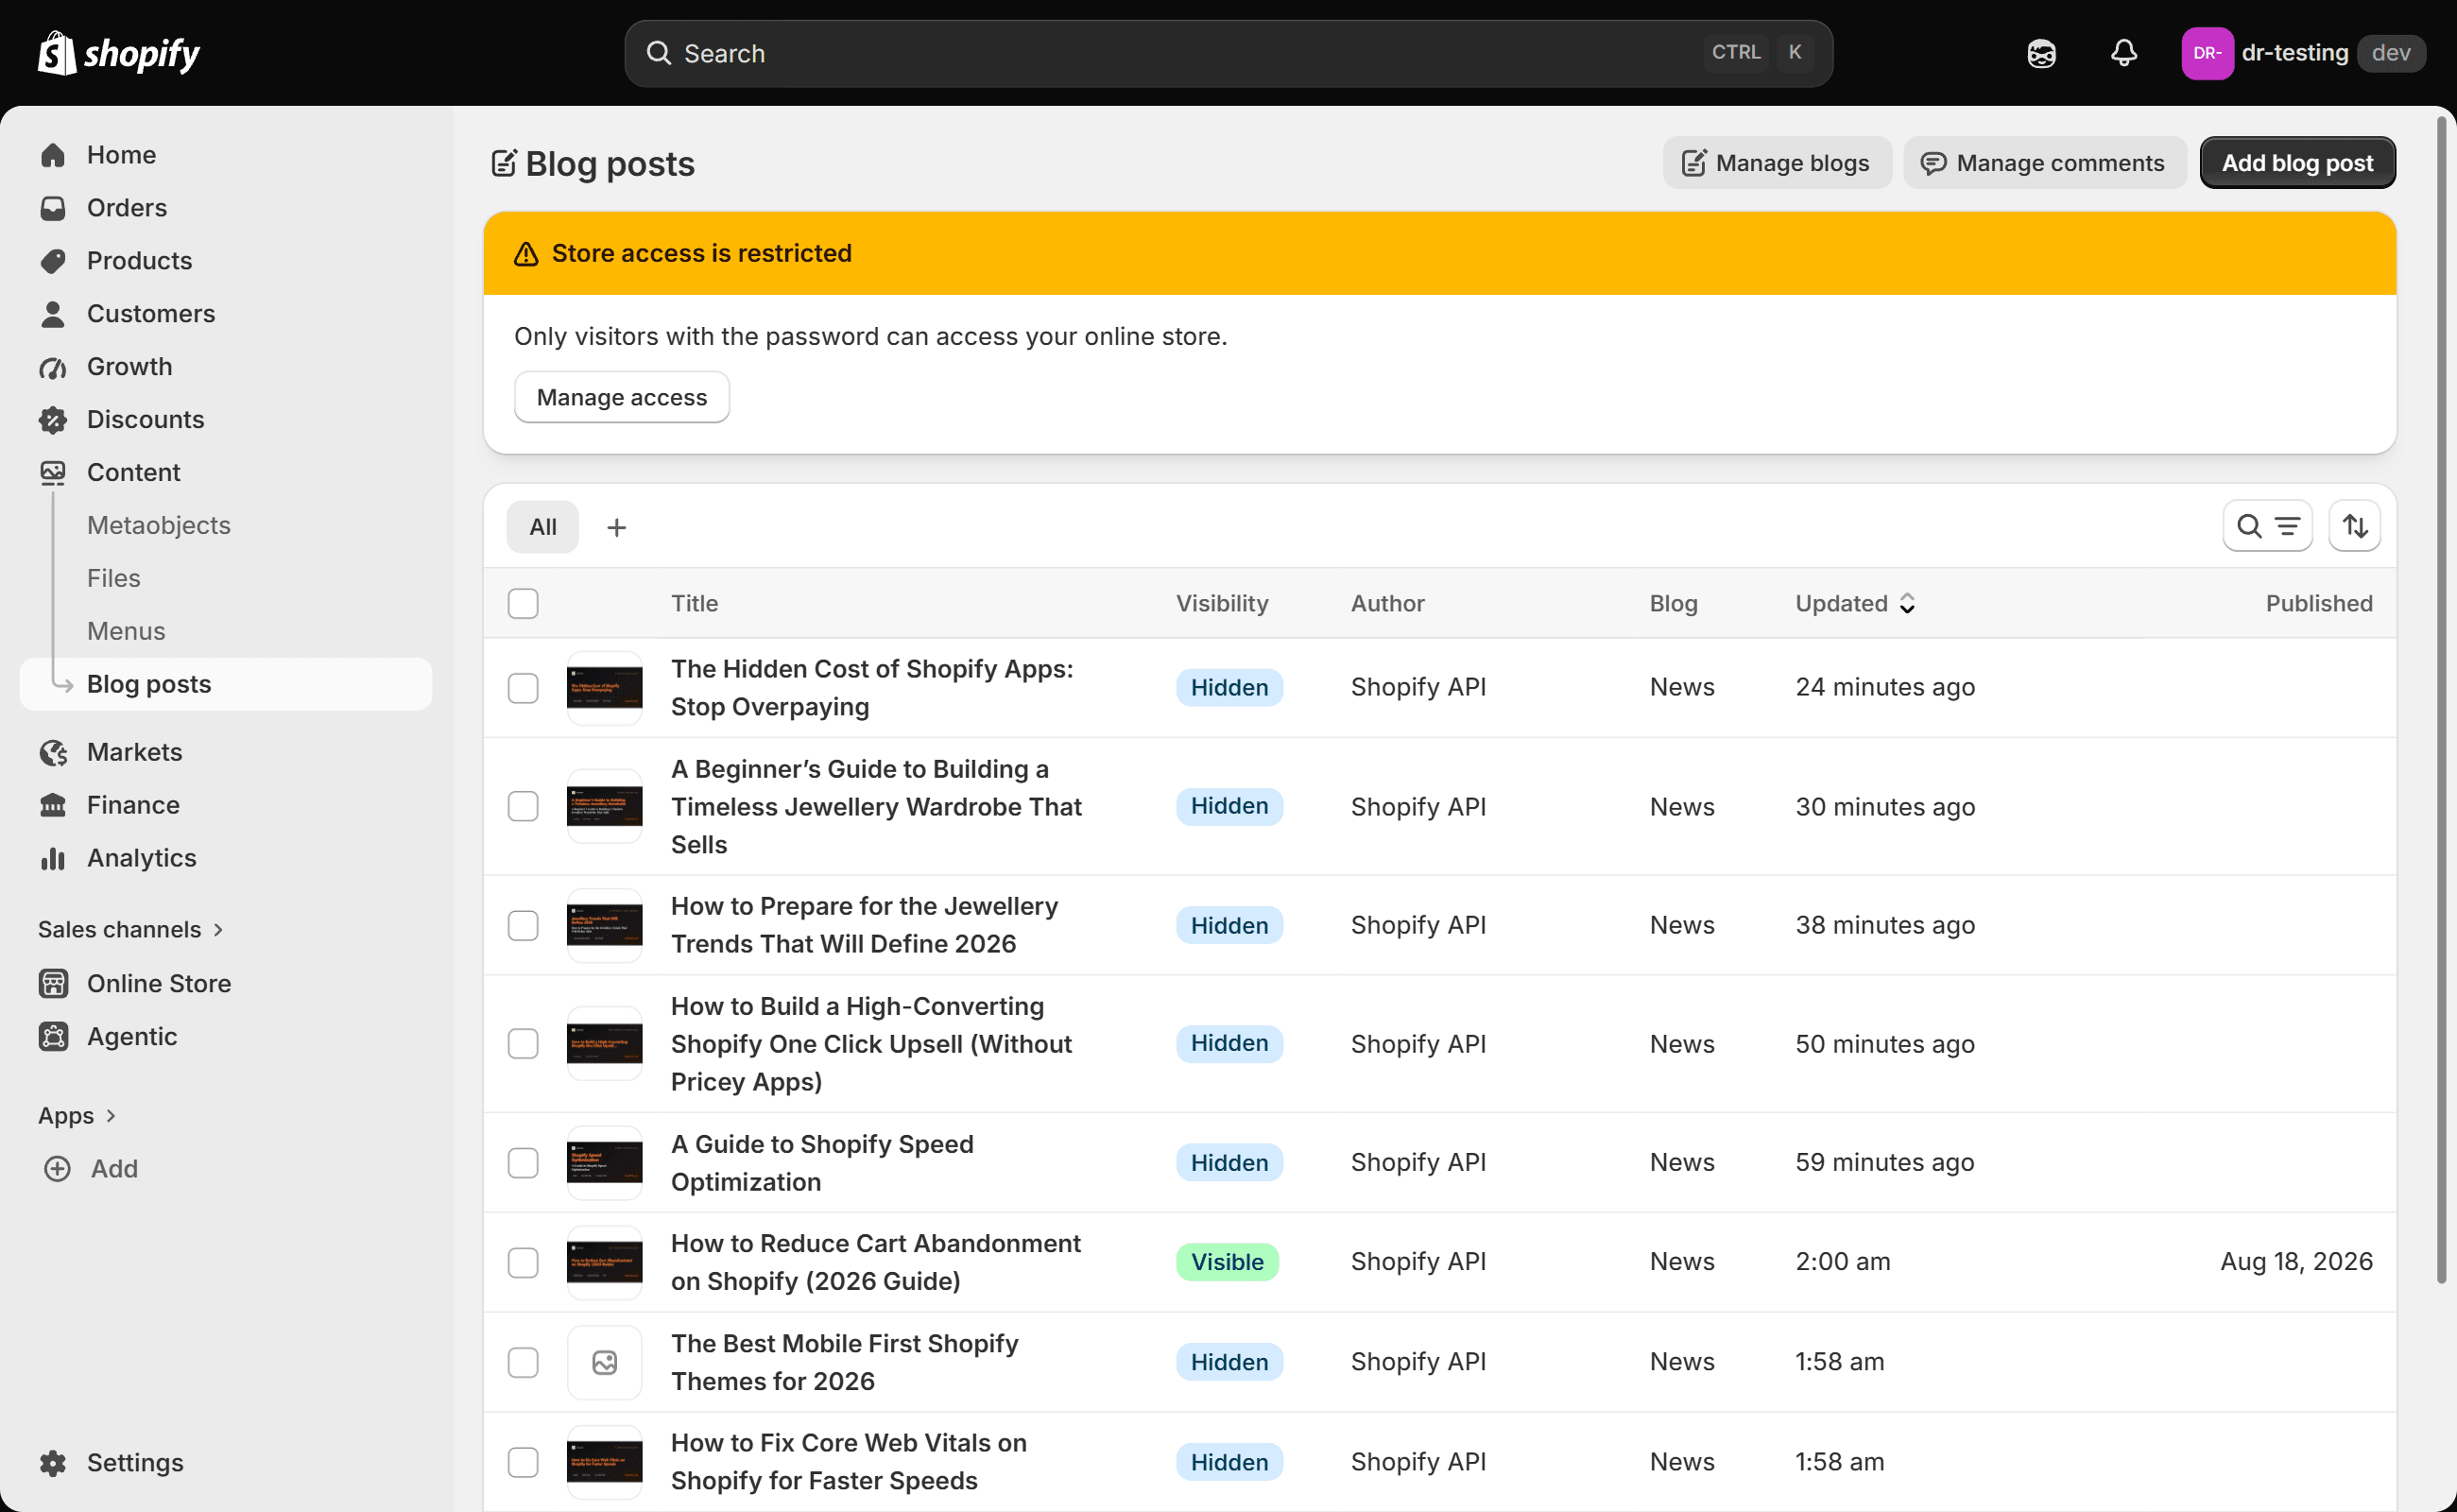Check the Timeless Jewellery Wardrobe post row

523,806
